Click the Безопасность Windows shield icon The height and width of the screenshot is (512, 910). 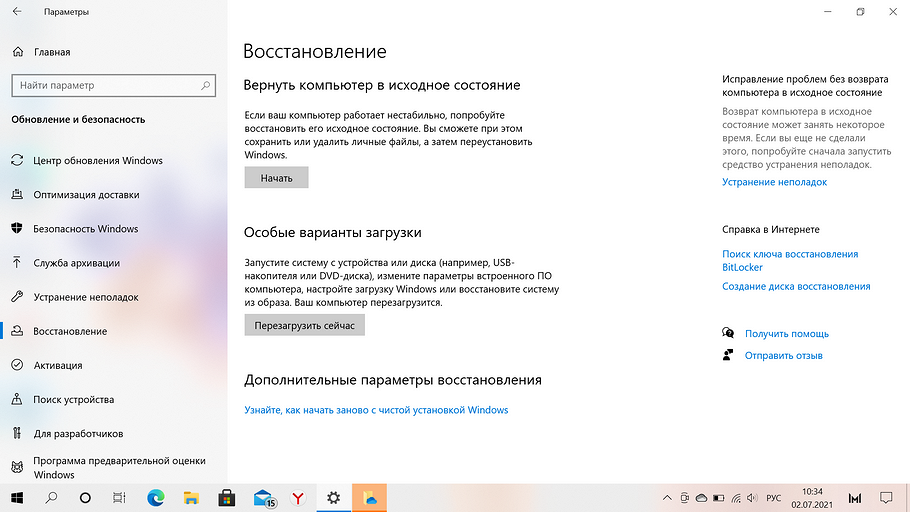17,229
